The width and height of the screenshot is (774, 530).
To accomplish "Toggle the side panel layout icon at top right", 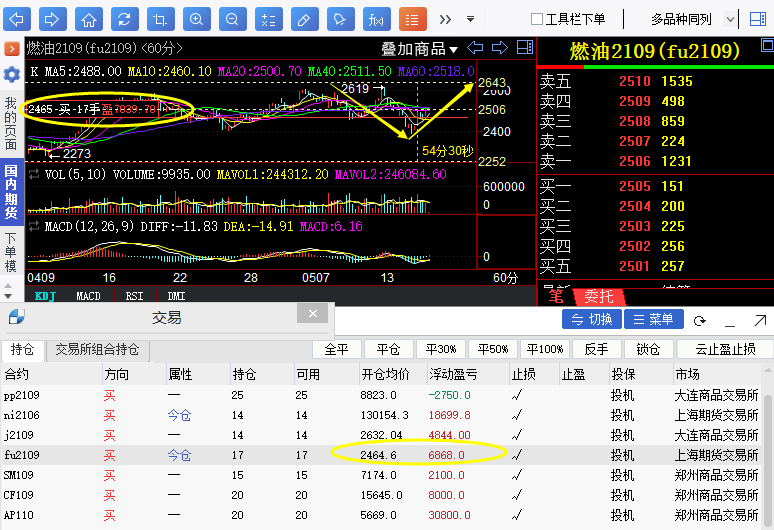I will (757, 19).
